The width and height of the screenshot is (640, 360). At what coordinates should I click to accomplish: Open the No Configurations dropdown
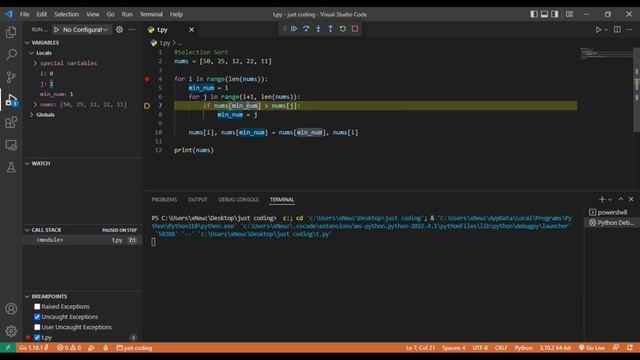[x=86, y=29]
